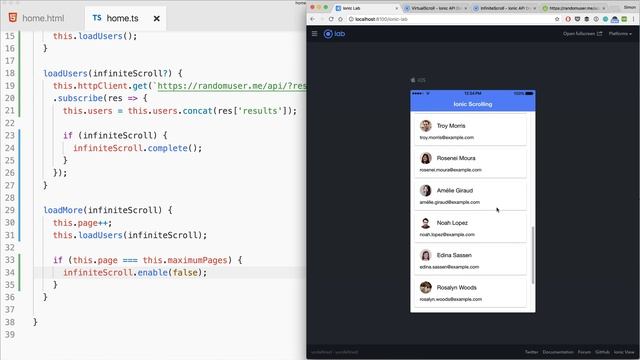Click Rosalyn Woods's avatar
Screen dimensions: 640x360
click(x=426, y=287)
